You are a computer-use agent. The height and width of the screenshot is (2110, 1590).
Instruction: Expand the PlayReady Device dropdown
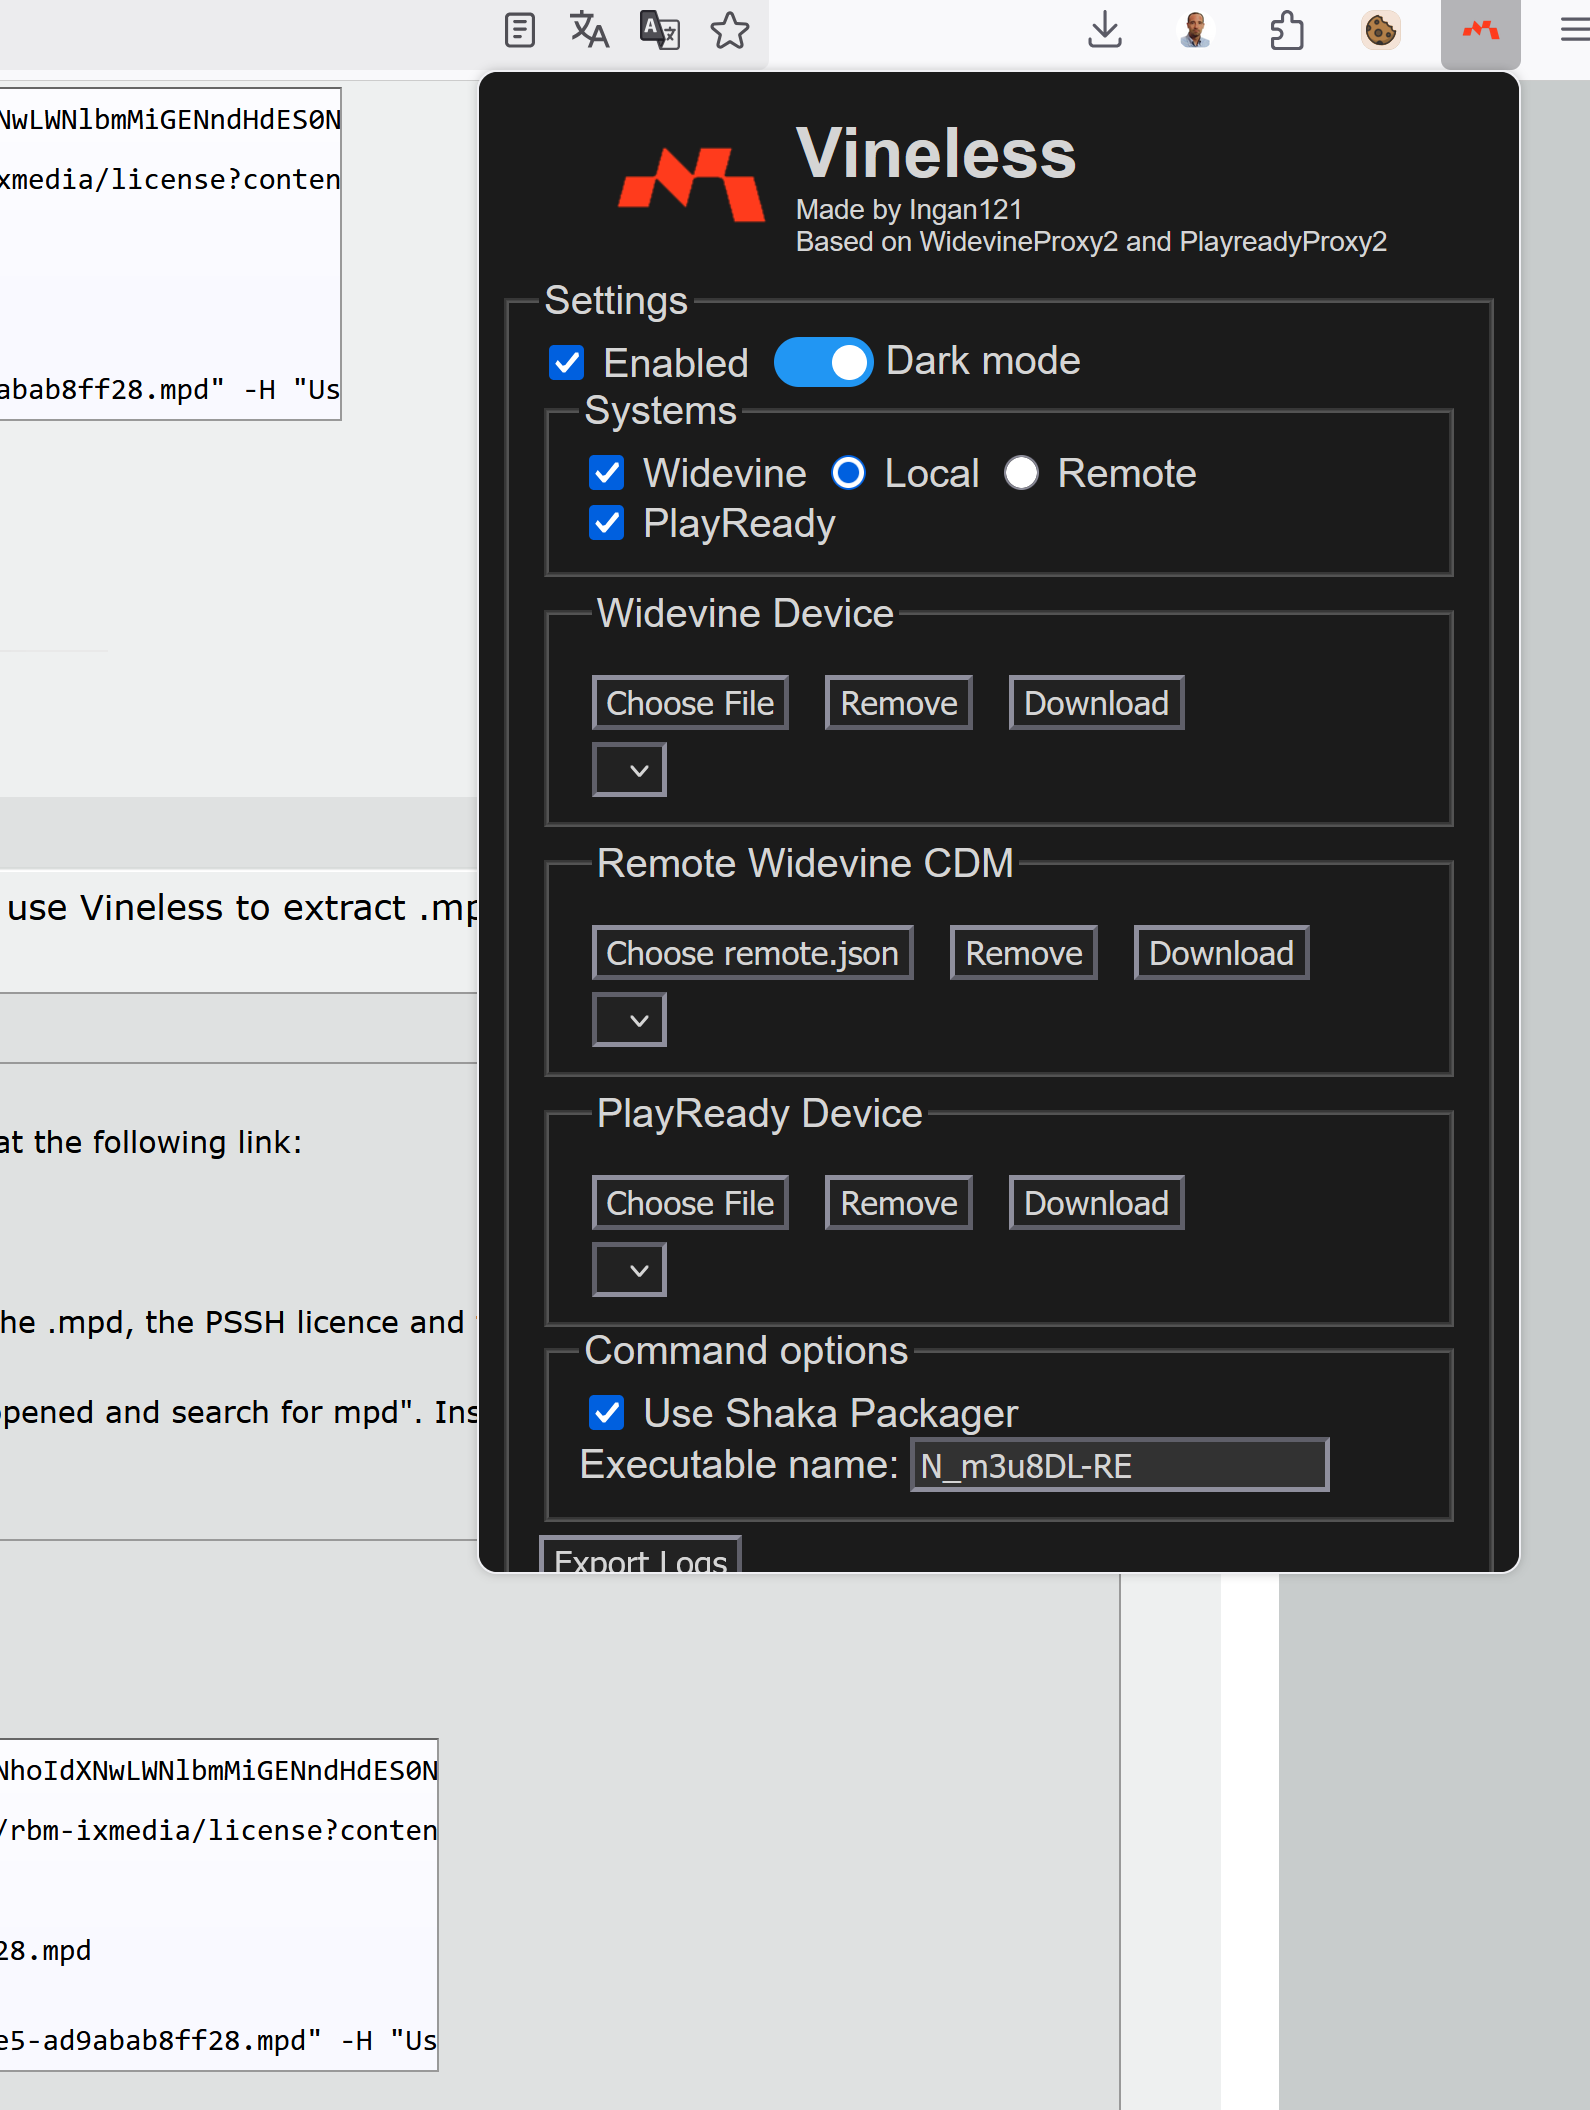pyautogui.click(x=629, y=1270)
